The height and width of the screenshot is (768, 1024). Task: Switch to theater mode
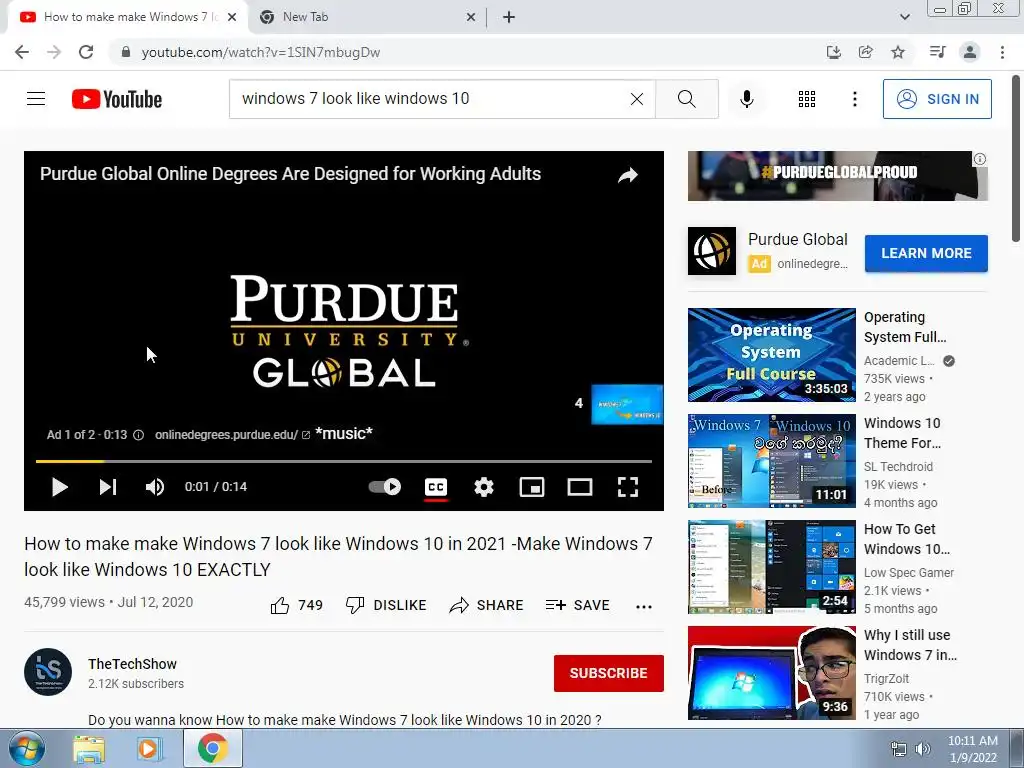click(580, 487)
